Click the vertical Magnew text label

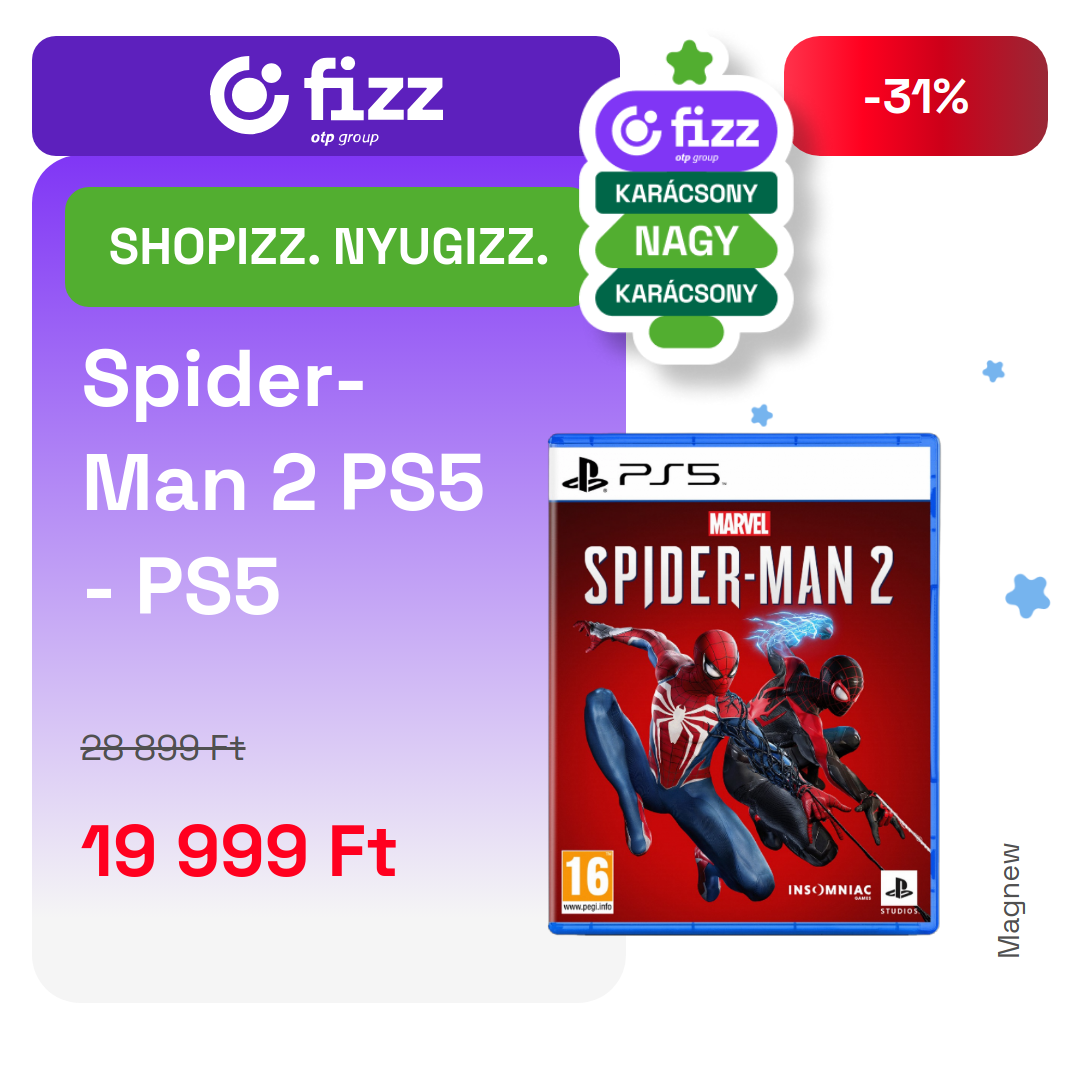point(1009,901)
